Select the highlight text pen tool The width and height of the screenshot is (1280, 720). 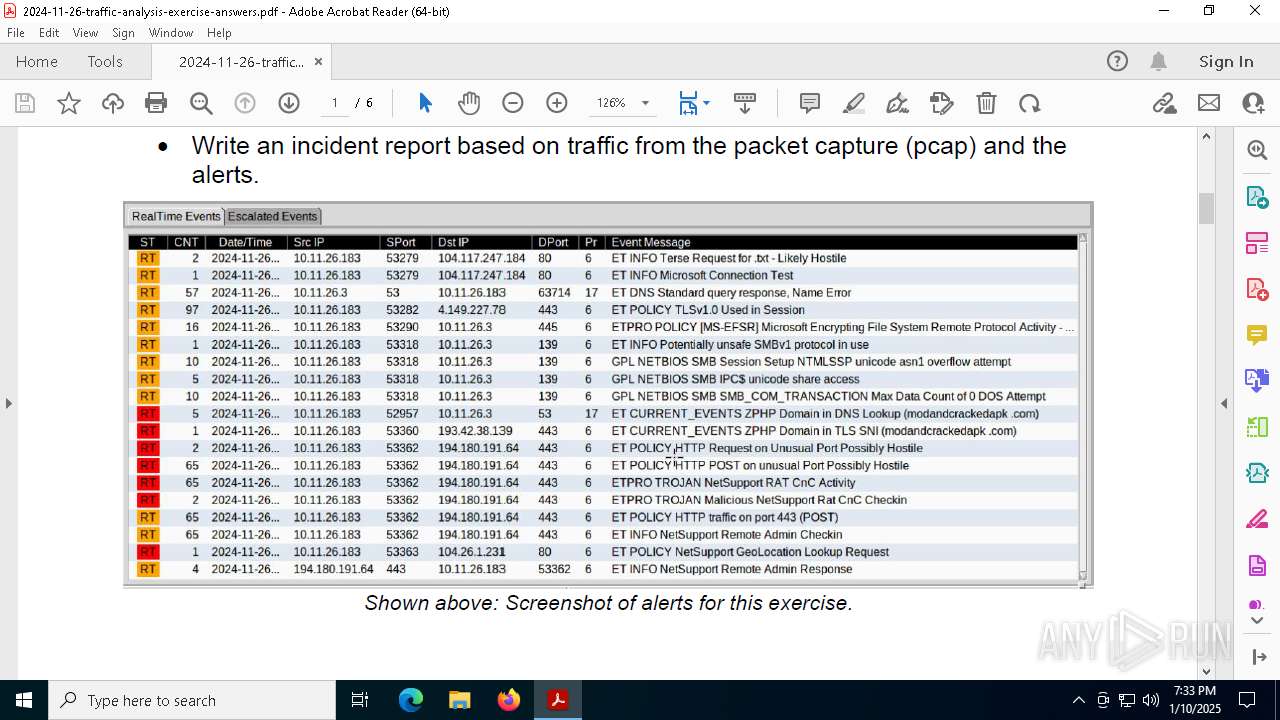(x=854, y=103)
